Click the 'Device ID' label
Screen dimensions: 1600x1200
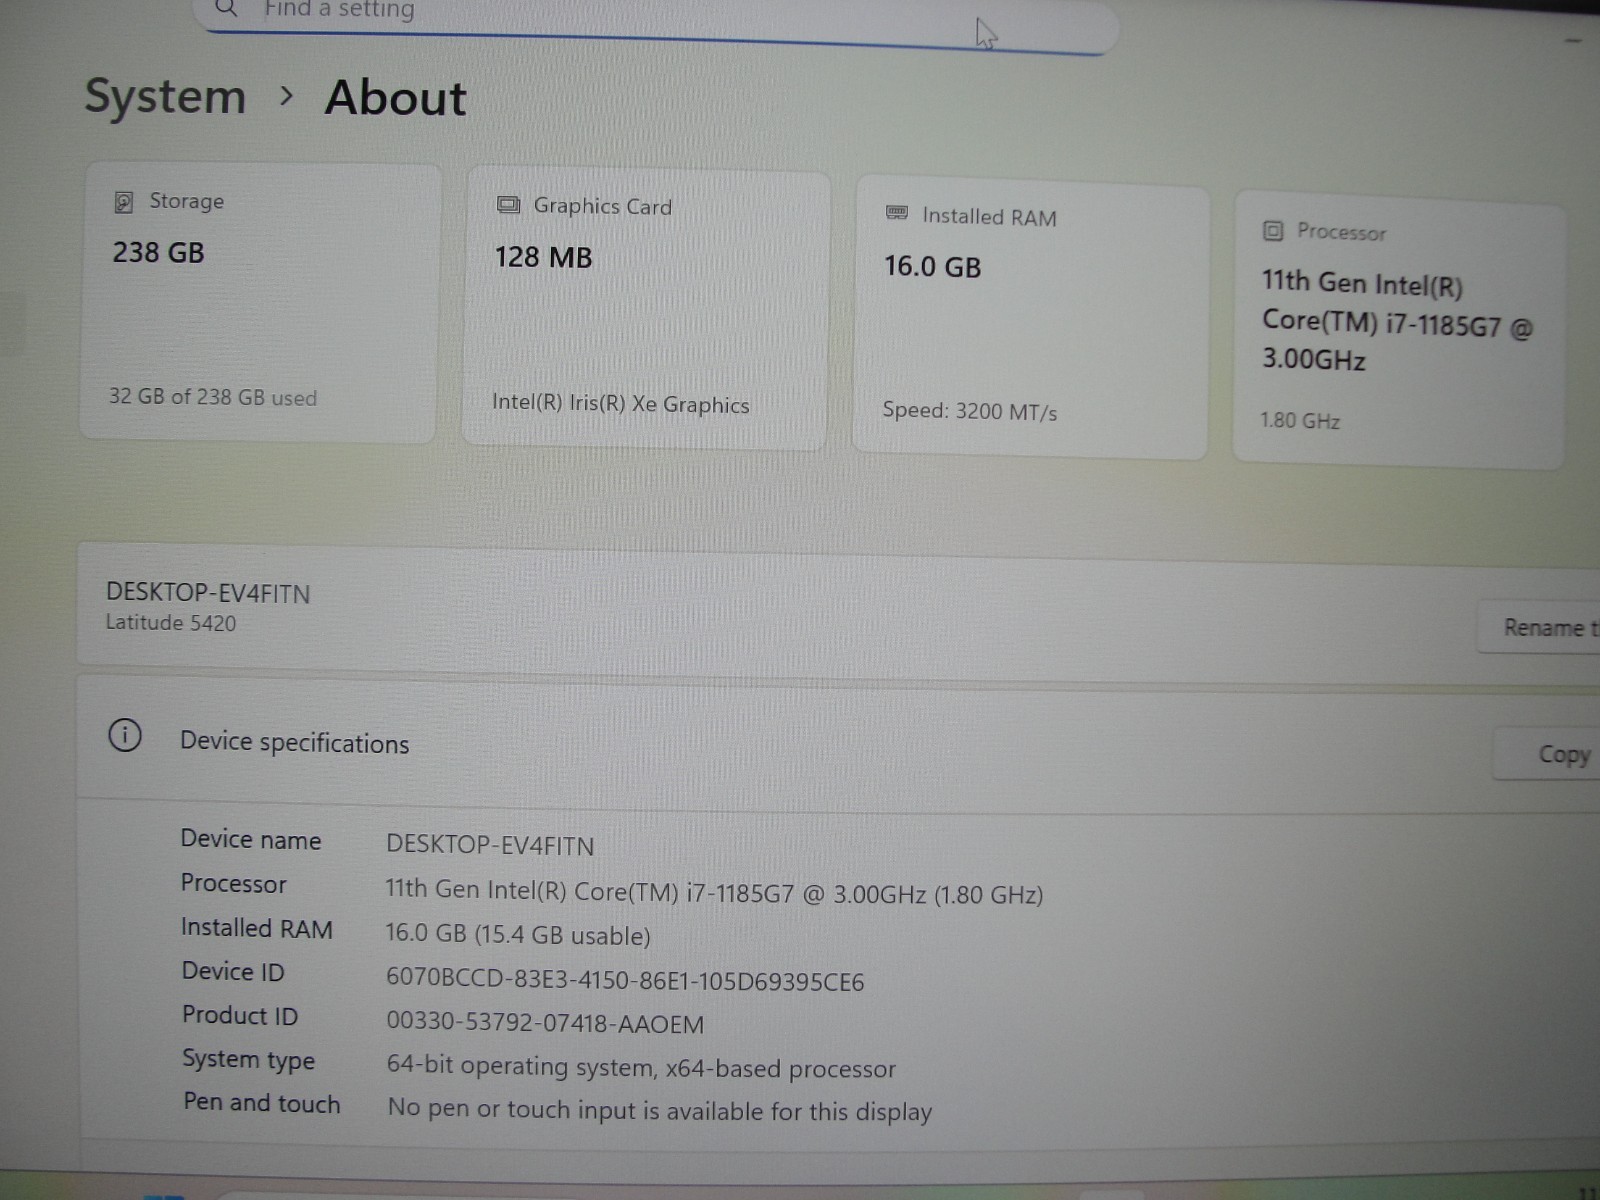(x=233, y=972)
